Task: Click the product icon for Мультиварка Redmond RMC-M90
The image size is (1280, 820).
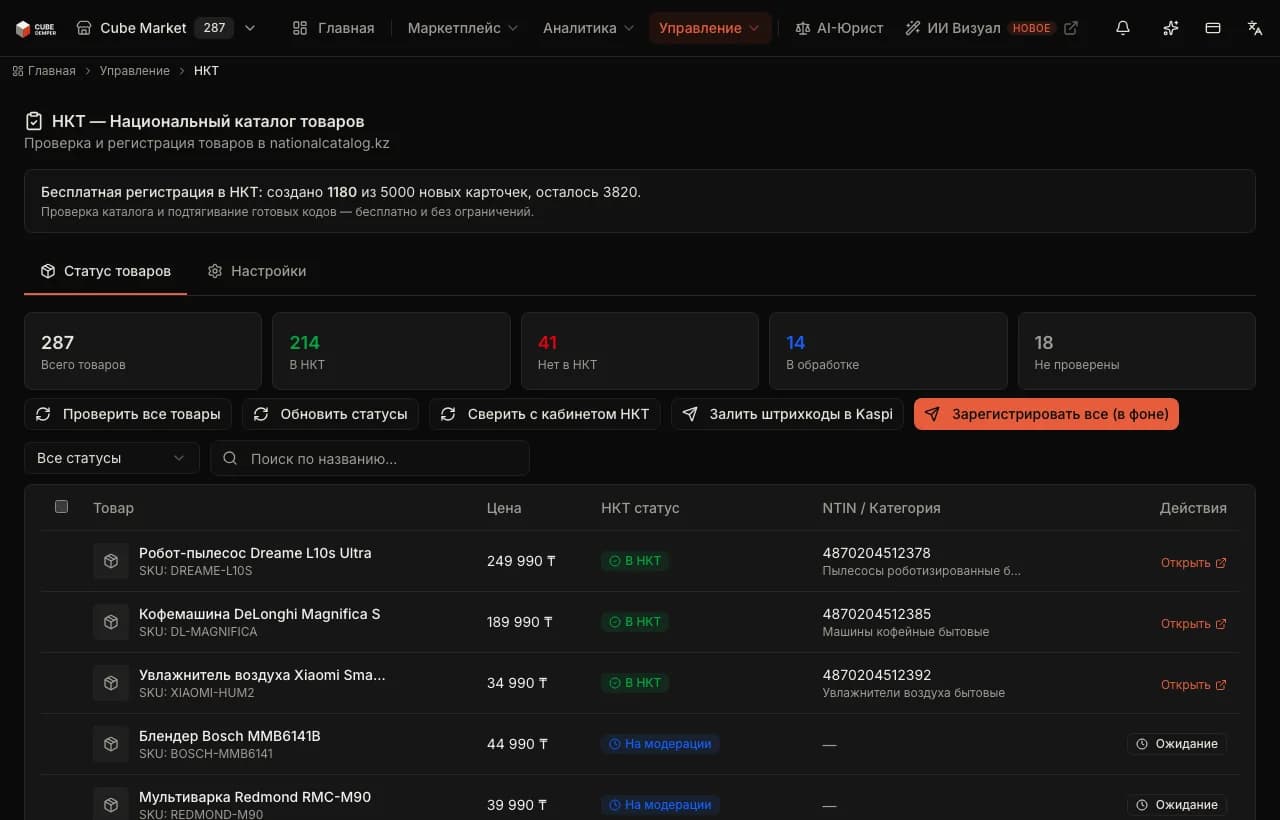Action: click(x=111, y=805)
